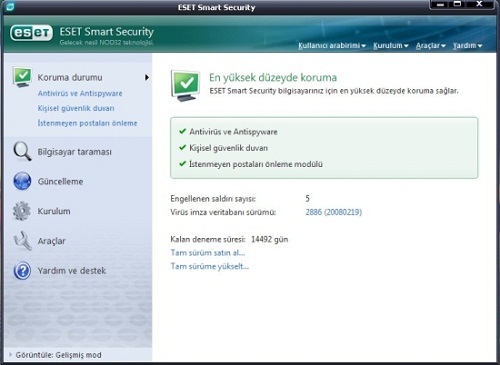Click virus database version 2886 (20080219) link

[333, 212]
